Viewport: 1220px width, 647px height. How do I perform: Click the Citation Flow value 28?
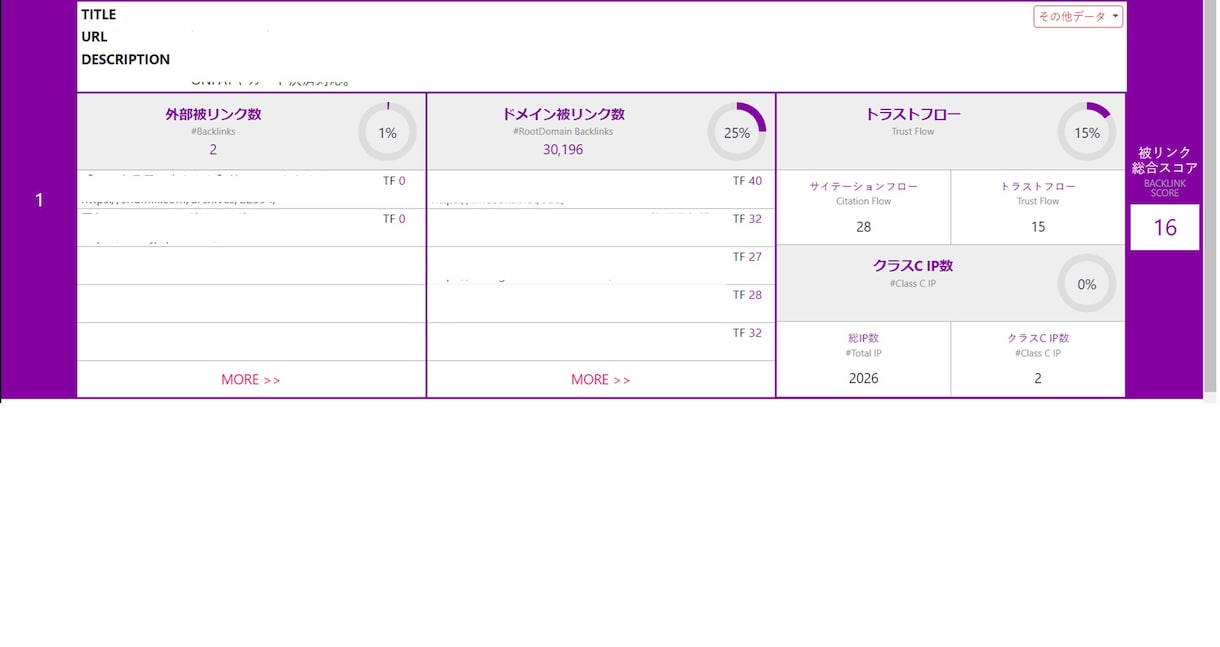coord(864,227)
